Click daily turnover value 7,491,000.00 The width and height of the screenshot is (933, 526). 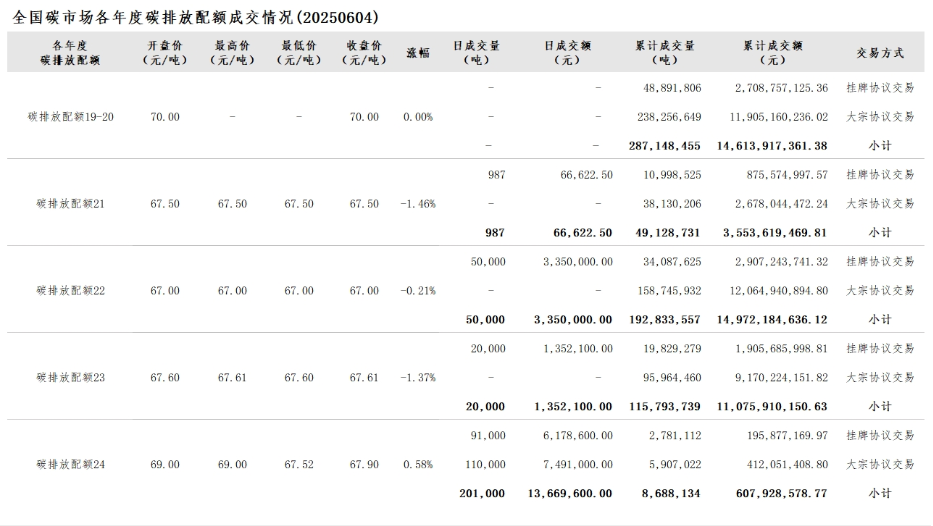coord(577,464)
